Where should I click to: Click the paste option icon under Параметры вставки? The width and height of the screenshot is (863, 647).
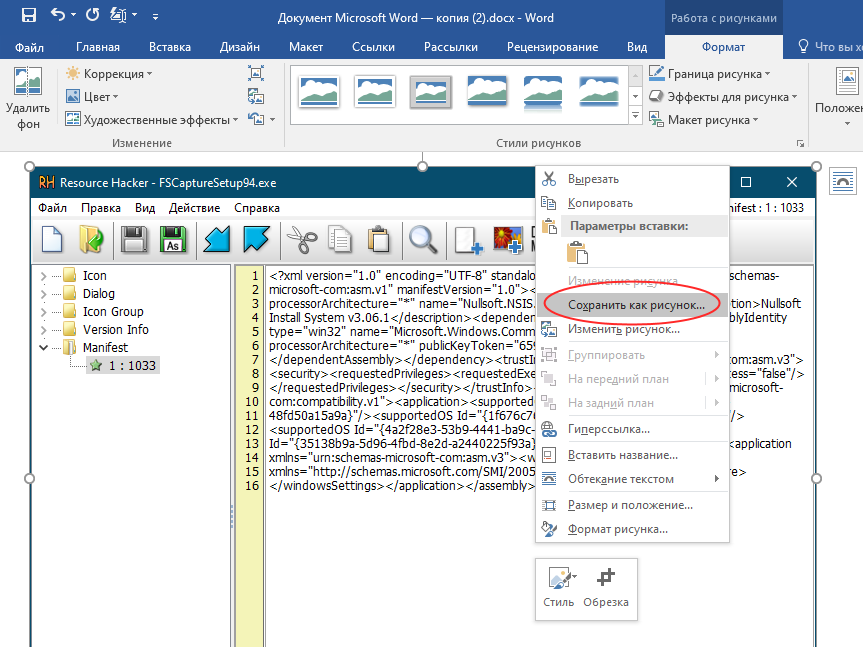[577, 253]
